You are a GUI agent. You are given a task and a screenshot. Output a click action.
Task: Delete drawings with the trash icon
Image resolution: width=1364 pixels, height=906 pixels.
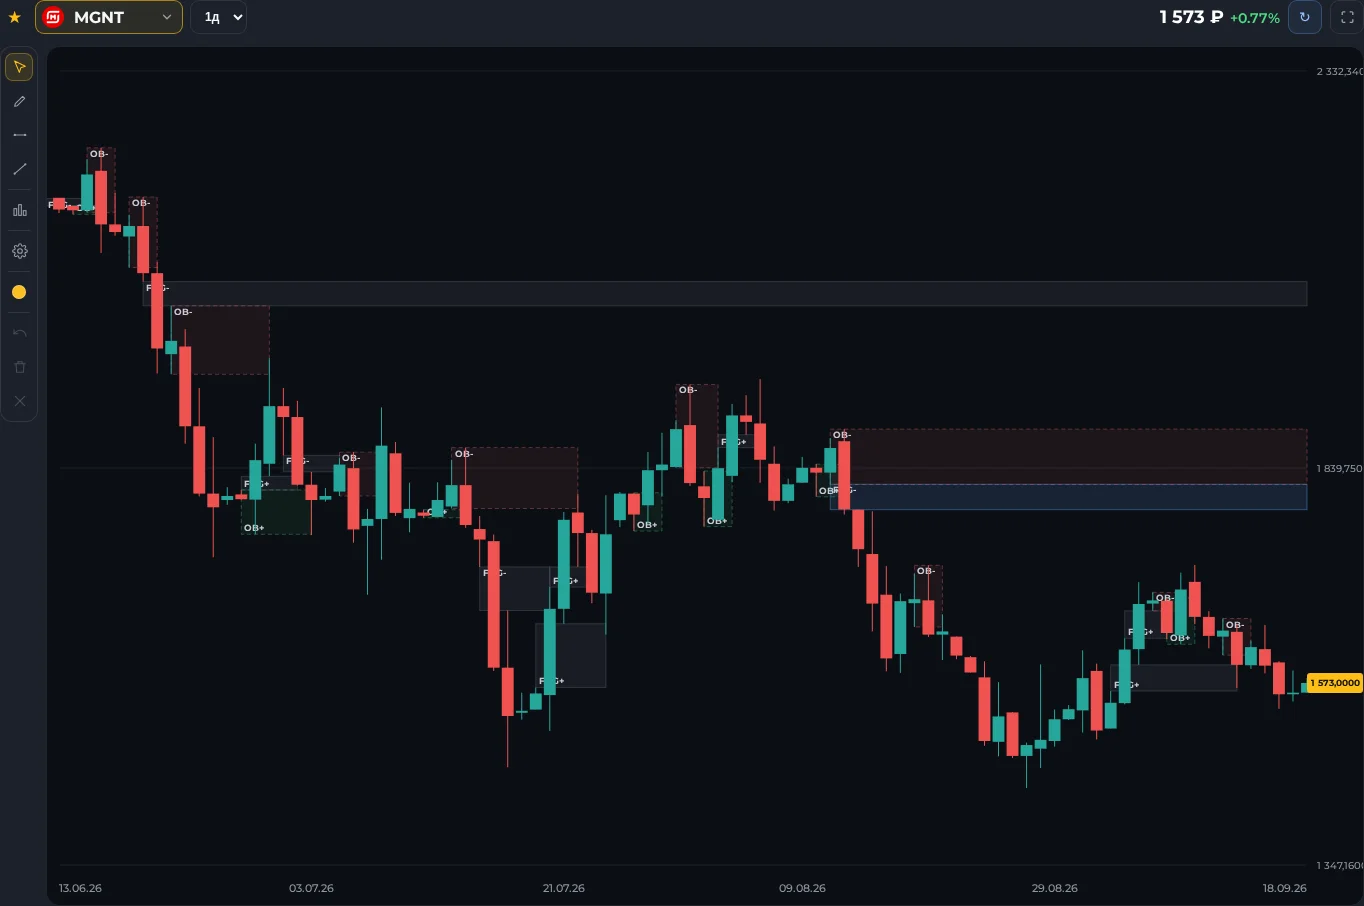[x=19, y=367]
